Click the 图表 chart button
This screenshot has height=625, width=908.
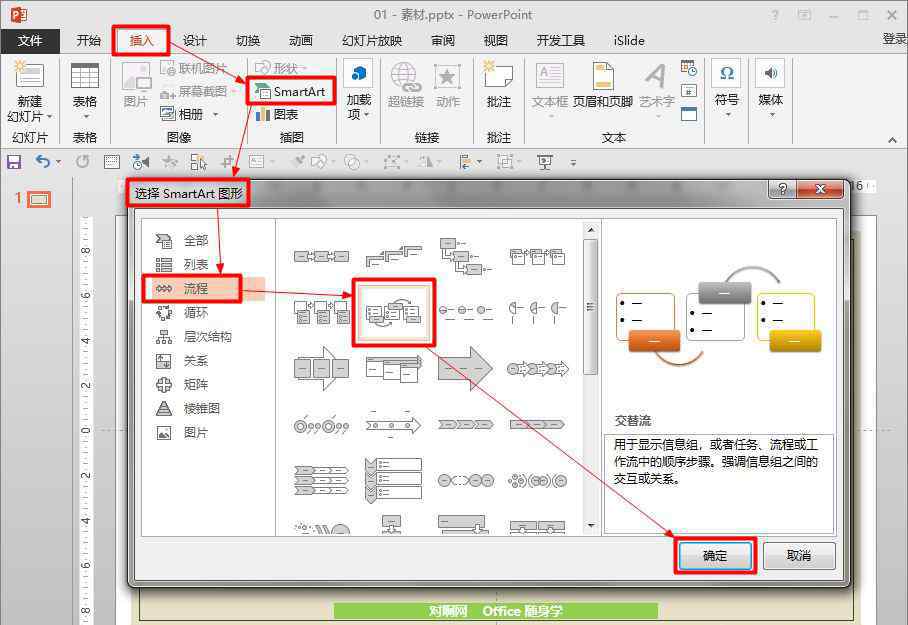coord(277,114)
